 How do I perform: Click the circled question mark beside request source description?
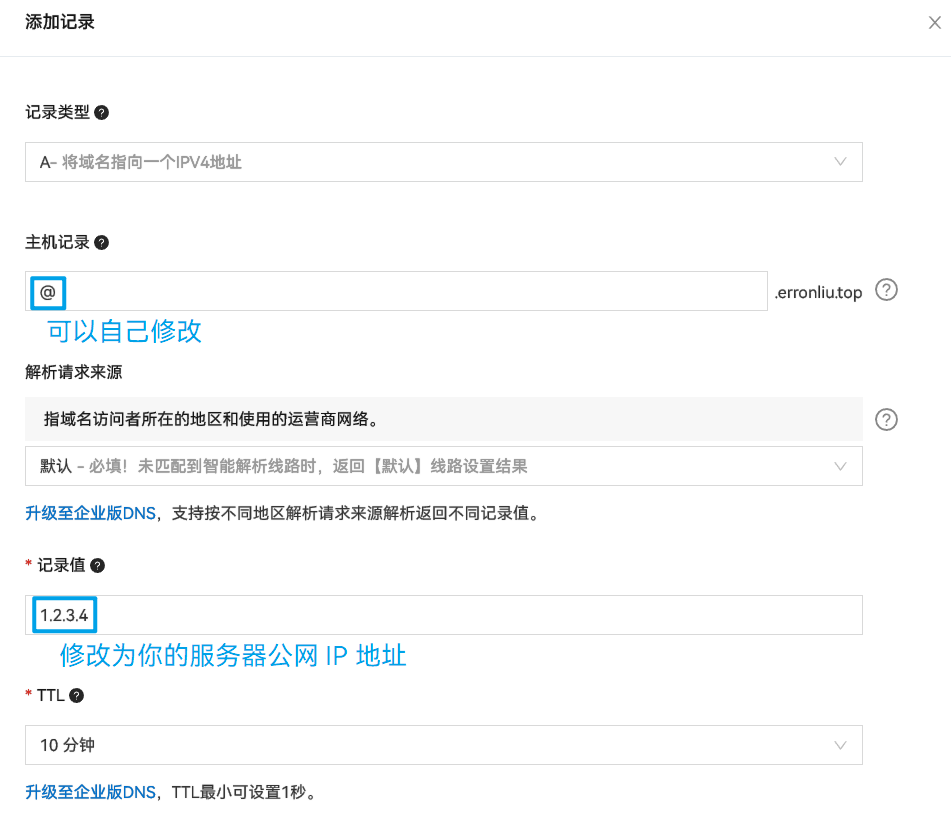(886, 419)
